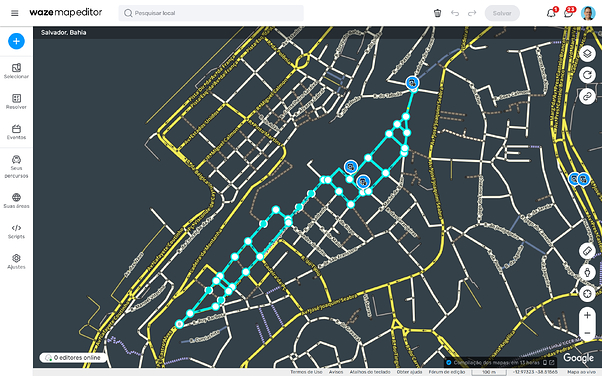This screenshot has height=376, width=602.
Task: Open the Atalhos do teclado link
Action: coord(370,372)
